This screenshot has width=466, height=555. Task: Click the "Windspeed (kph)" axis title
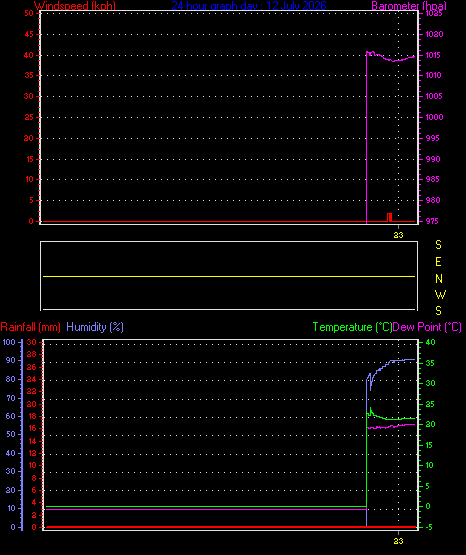[75, 6]
